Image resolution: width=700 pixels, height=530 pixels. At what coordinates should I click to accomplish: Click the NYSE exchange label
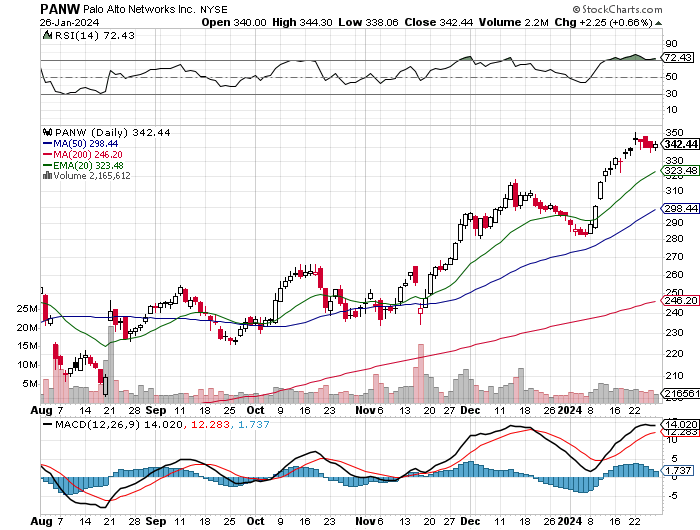coord(214,9)
